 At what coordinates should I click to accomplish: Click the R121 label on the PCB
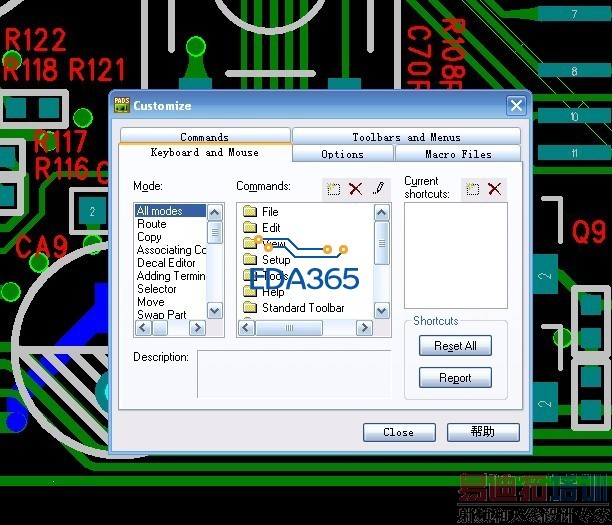click(x=97, y=69)
